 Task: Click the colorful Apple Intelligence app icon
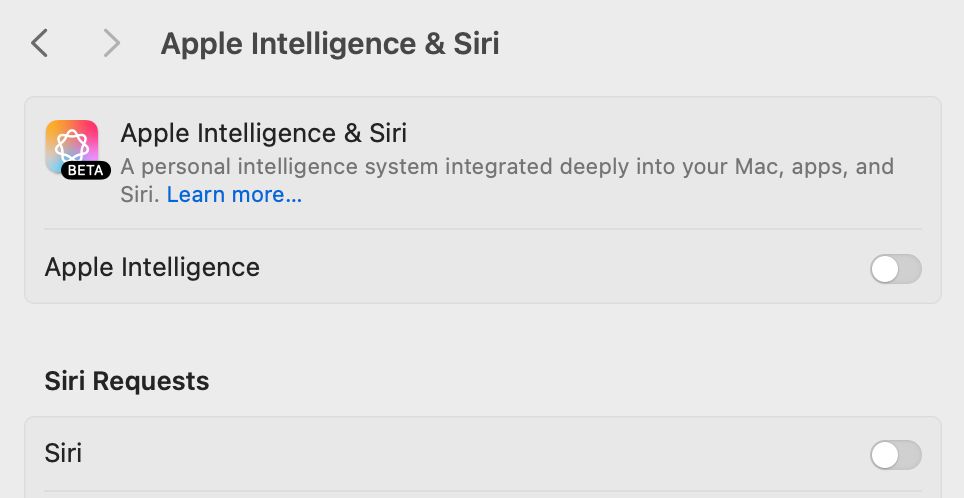[x=72, y=147]
